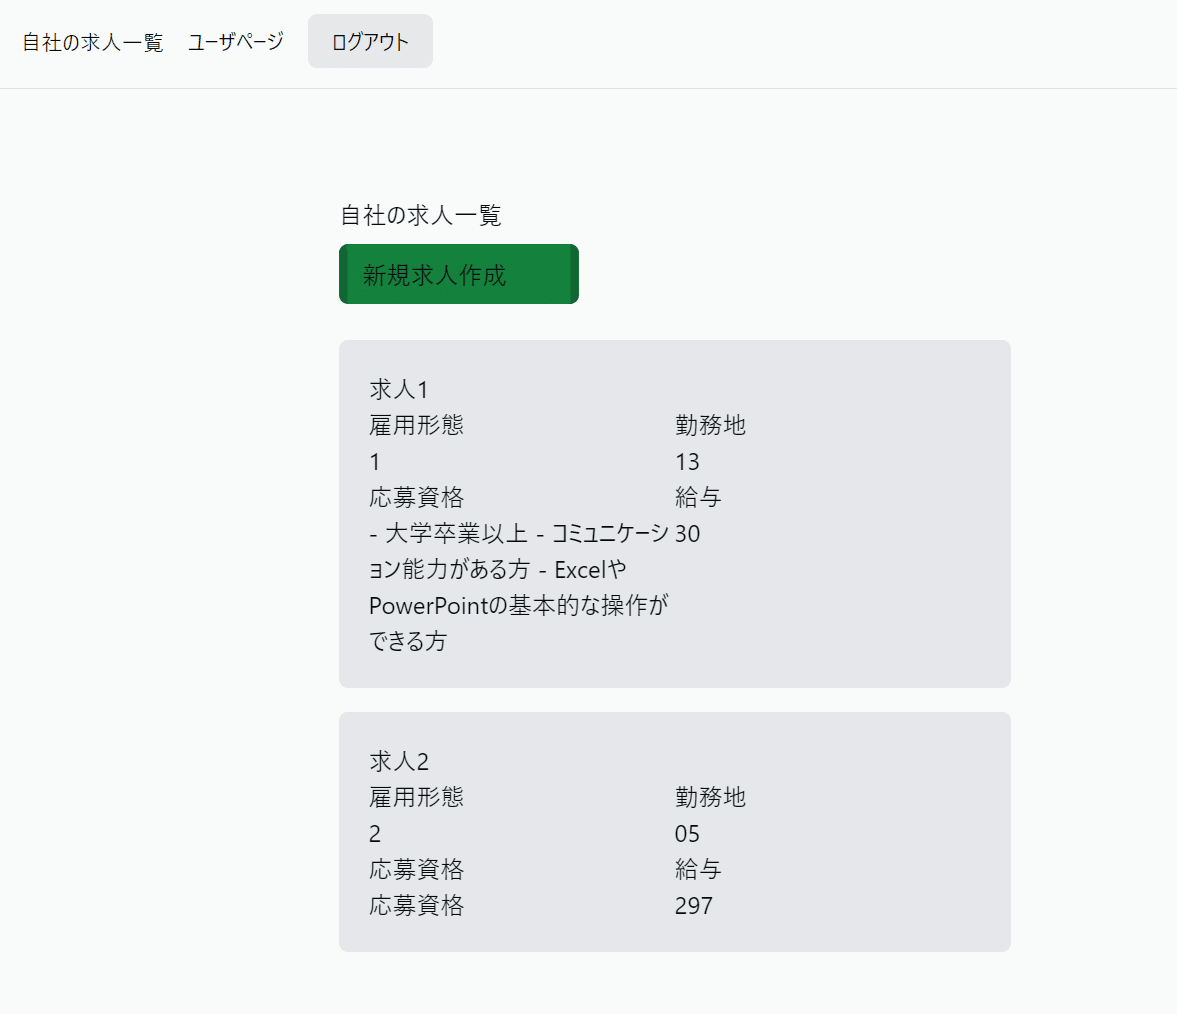Click the 大学卒業以上 qualification description text

click(x=518, y=587)
